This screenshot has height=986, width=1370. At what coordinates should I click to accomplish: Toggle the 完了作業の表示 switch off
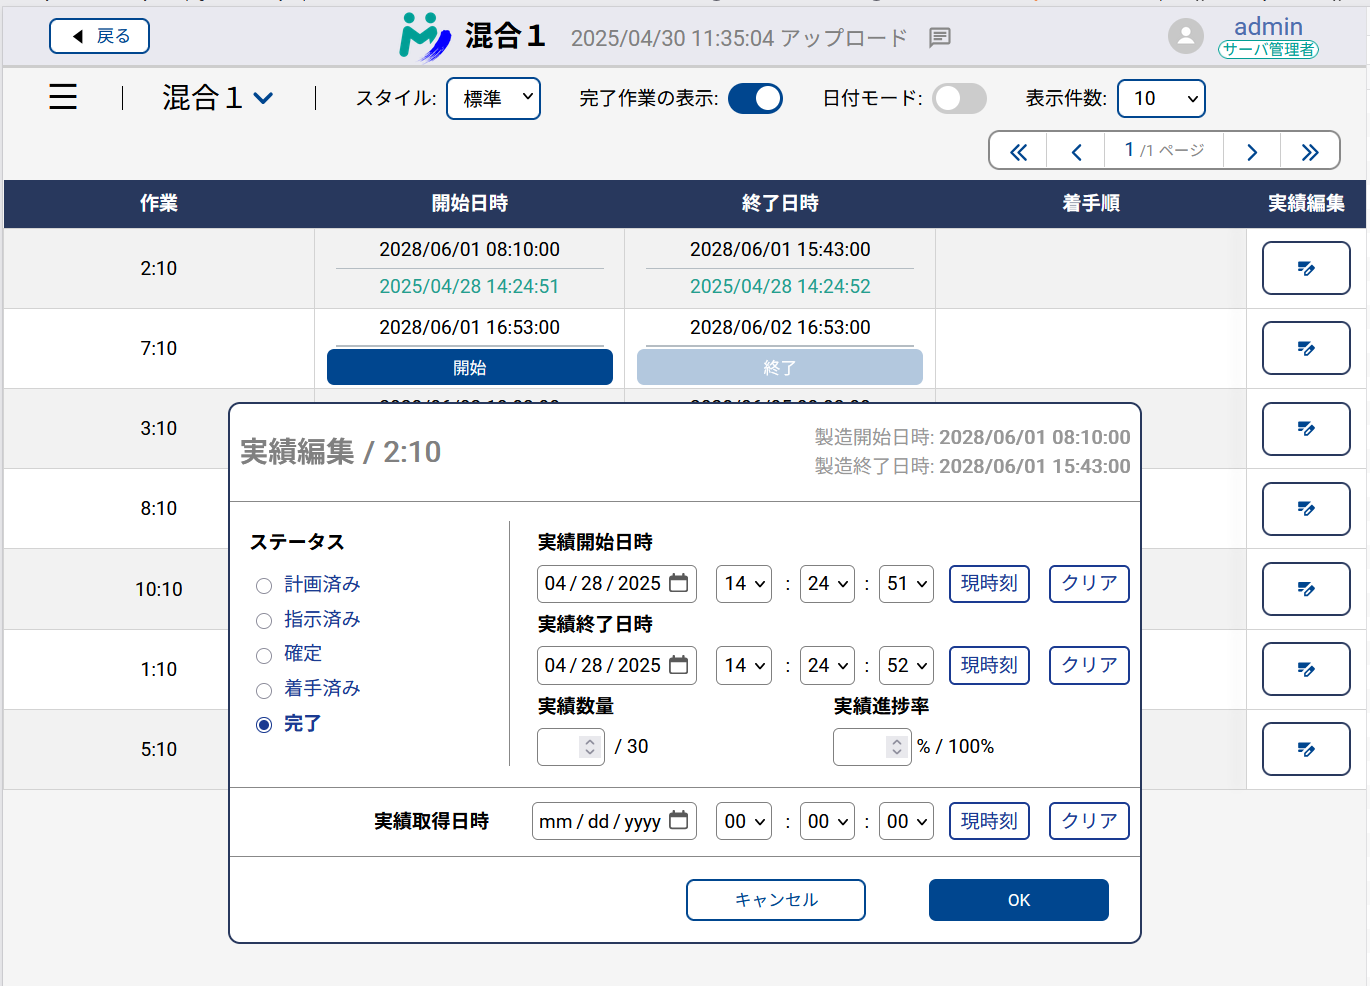(x=755, y=98)
